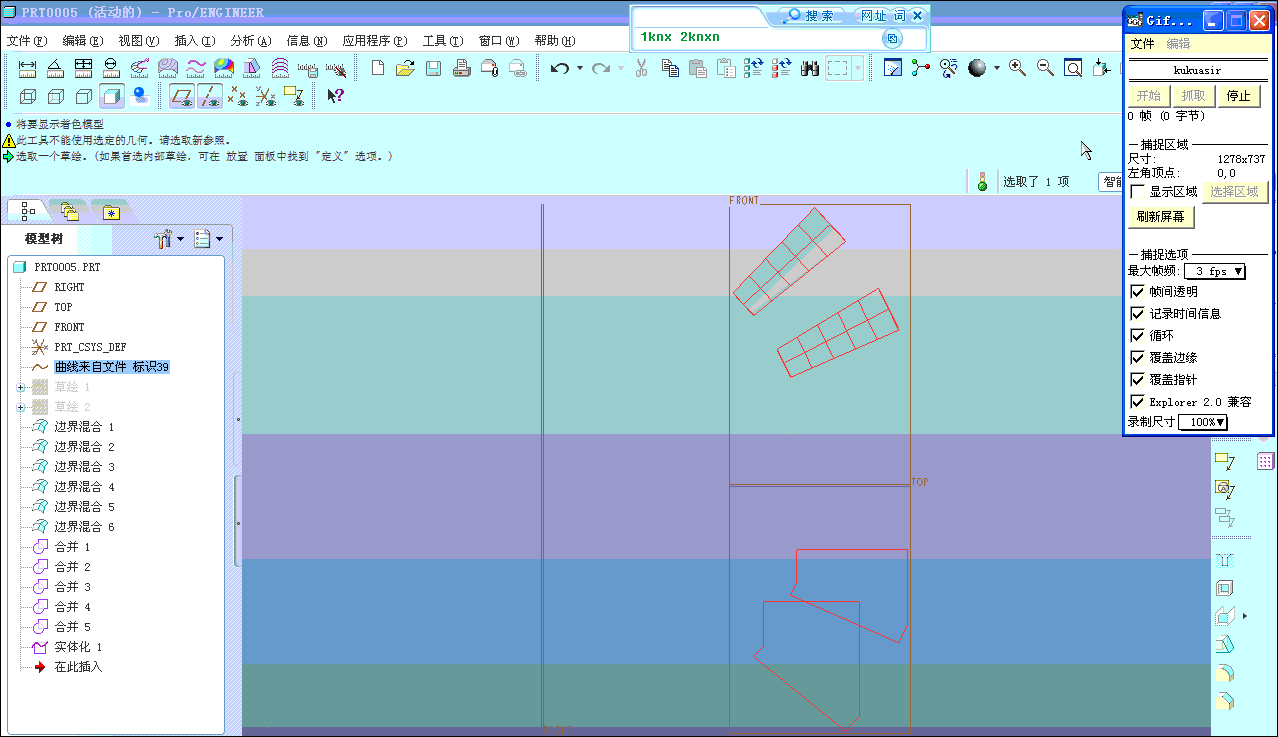Click the model tree settings hammer icon
This screenshot has width=1278, height=737.
164,239
